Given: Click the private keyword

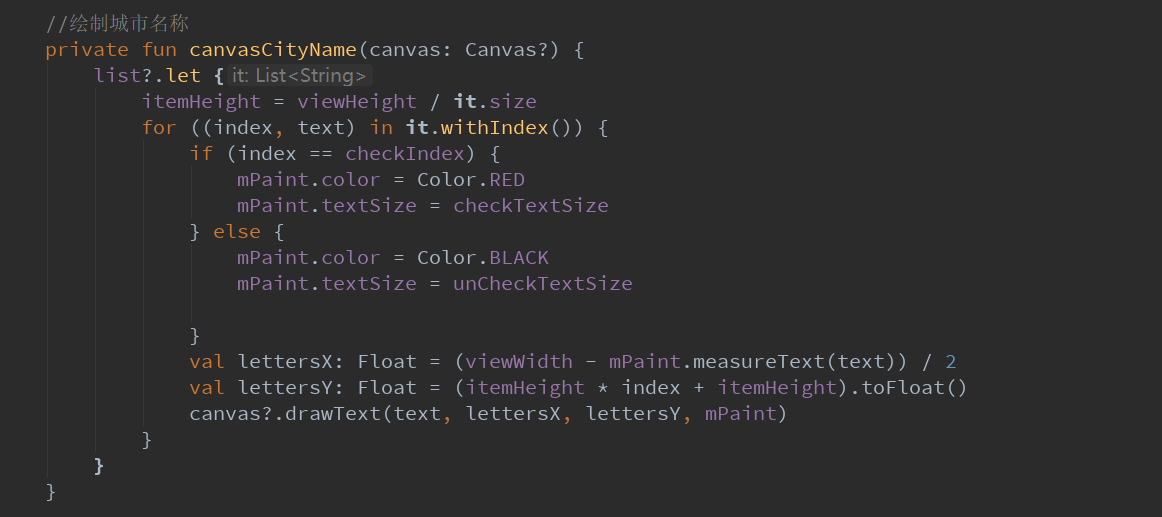Looking at the screenshot, I should point(86,49).
